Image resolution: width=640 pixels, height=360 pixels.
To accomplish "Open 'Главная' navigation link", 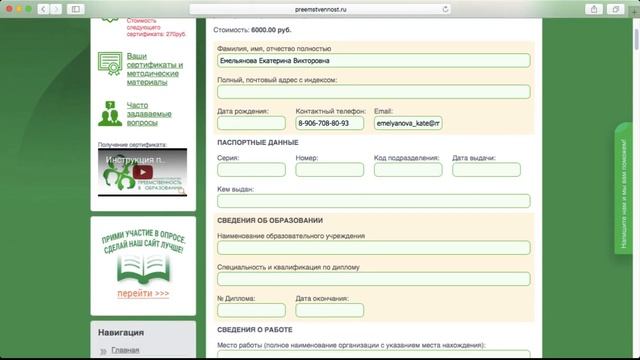I will (125, 350).
